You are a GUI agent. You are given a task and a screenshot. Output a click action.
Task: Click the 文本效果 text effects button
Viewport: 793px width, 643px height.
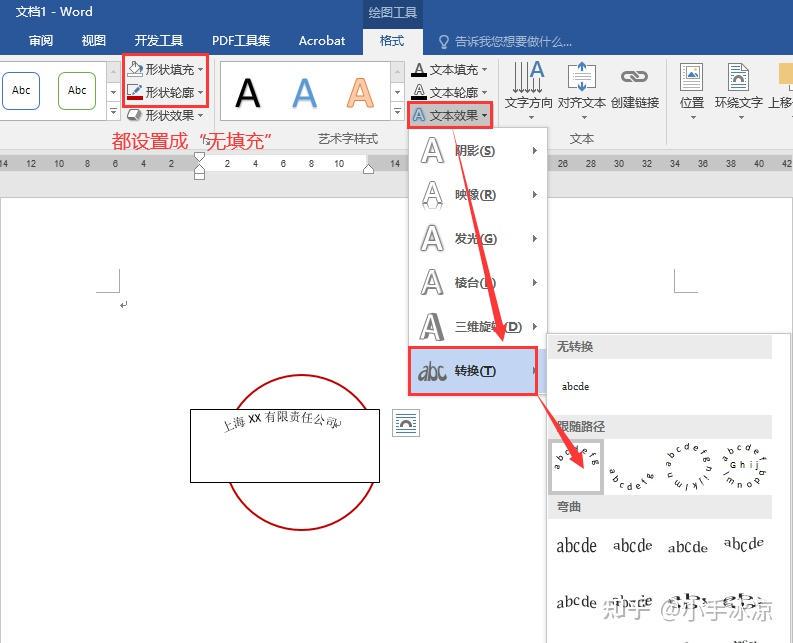click(x=450, y=115)
